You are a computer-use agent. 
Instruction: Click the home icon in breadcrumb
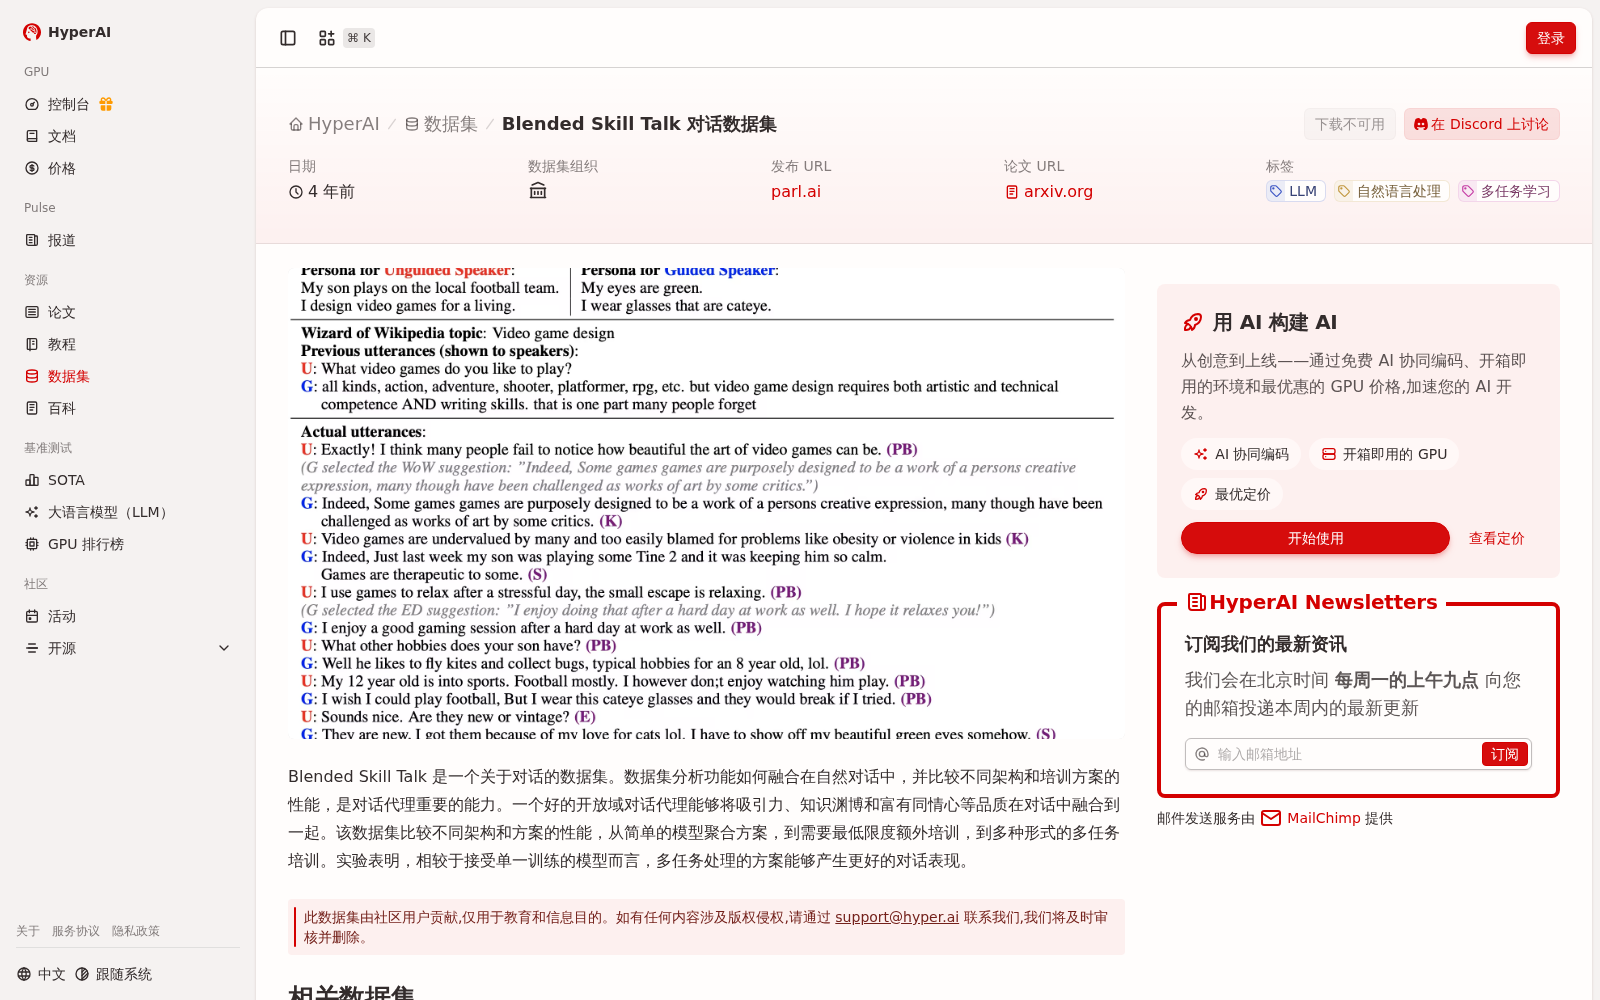[x=296, y=125]
